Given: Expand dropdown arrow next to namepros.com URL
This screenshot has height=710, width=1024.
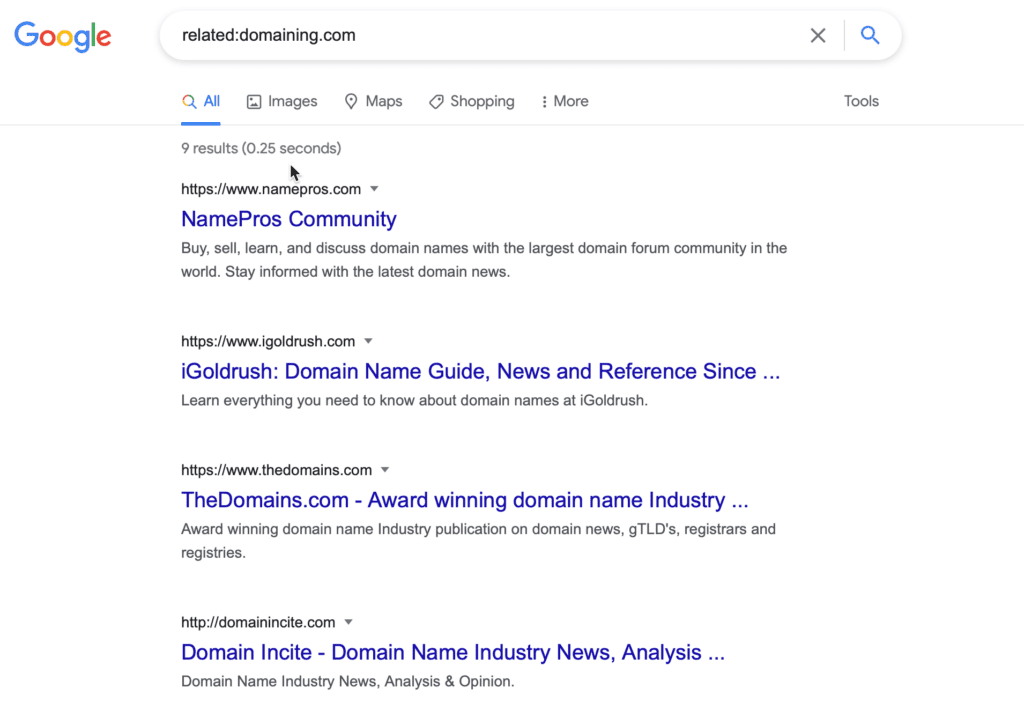Looking at the screenshot, I should (374, 189).
